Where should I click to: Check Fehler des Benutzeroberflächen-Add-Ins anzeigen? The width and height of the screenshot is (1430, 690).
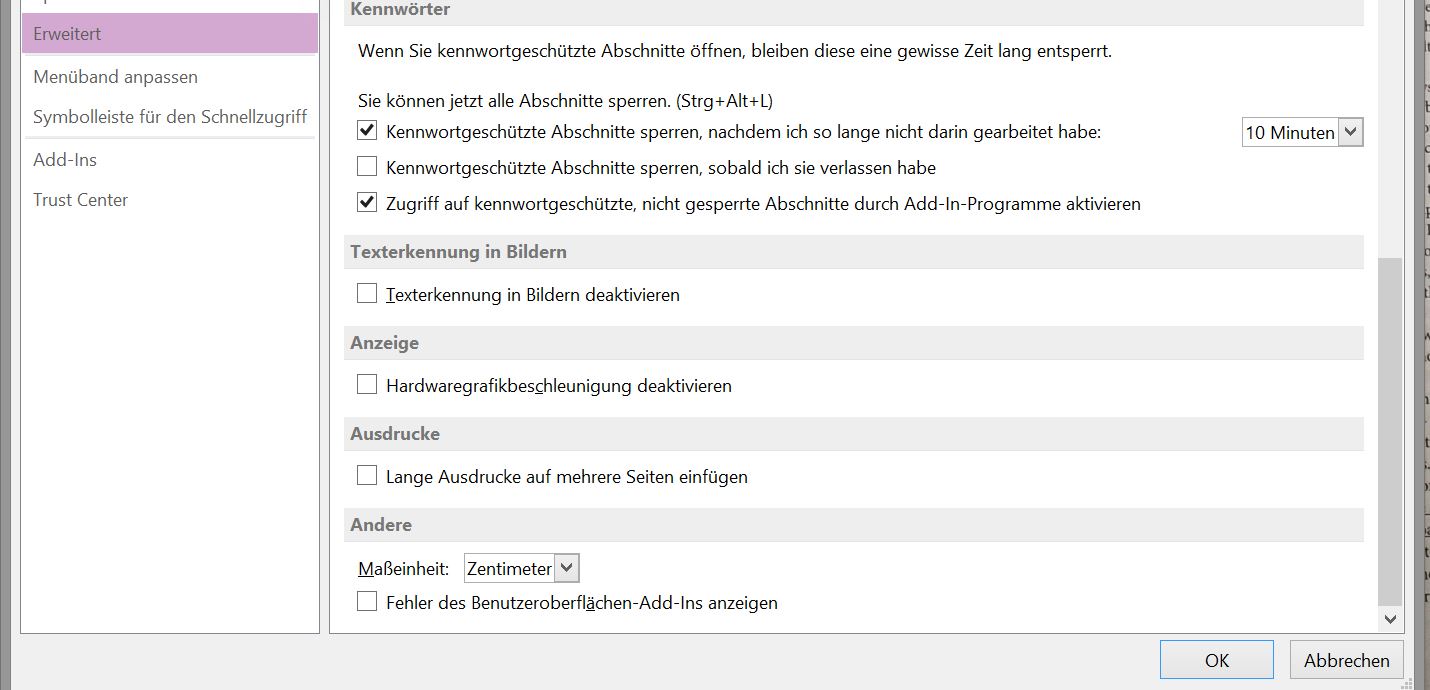coord(367,602)
